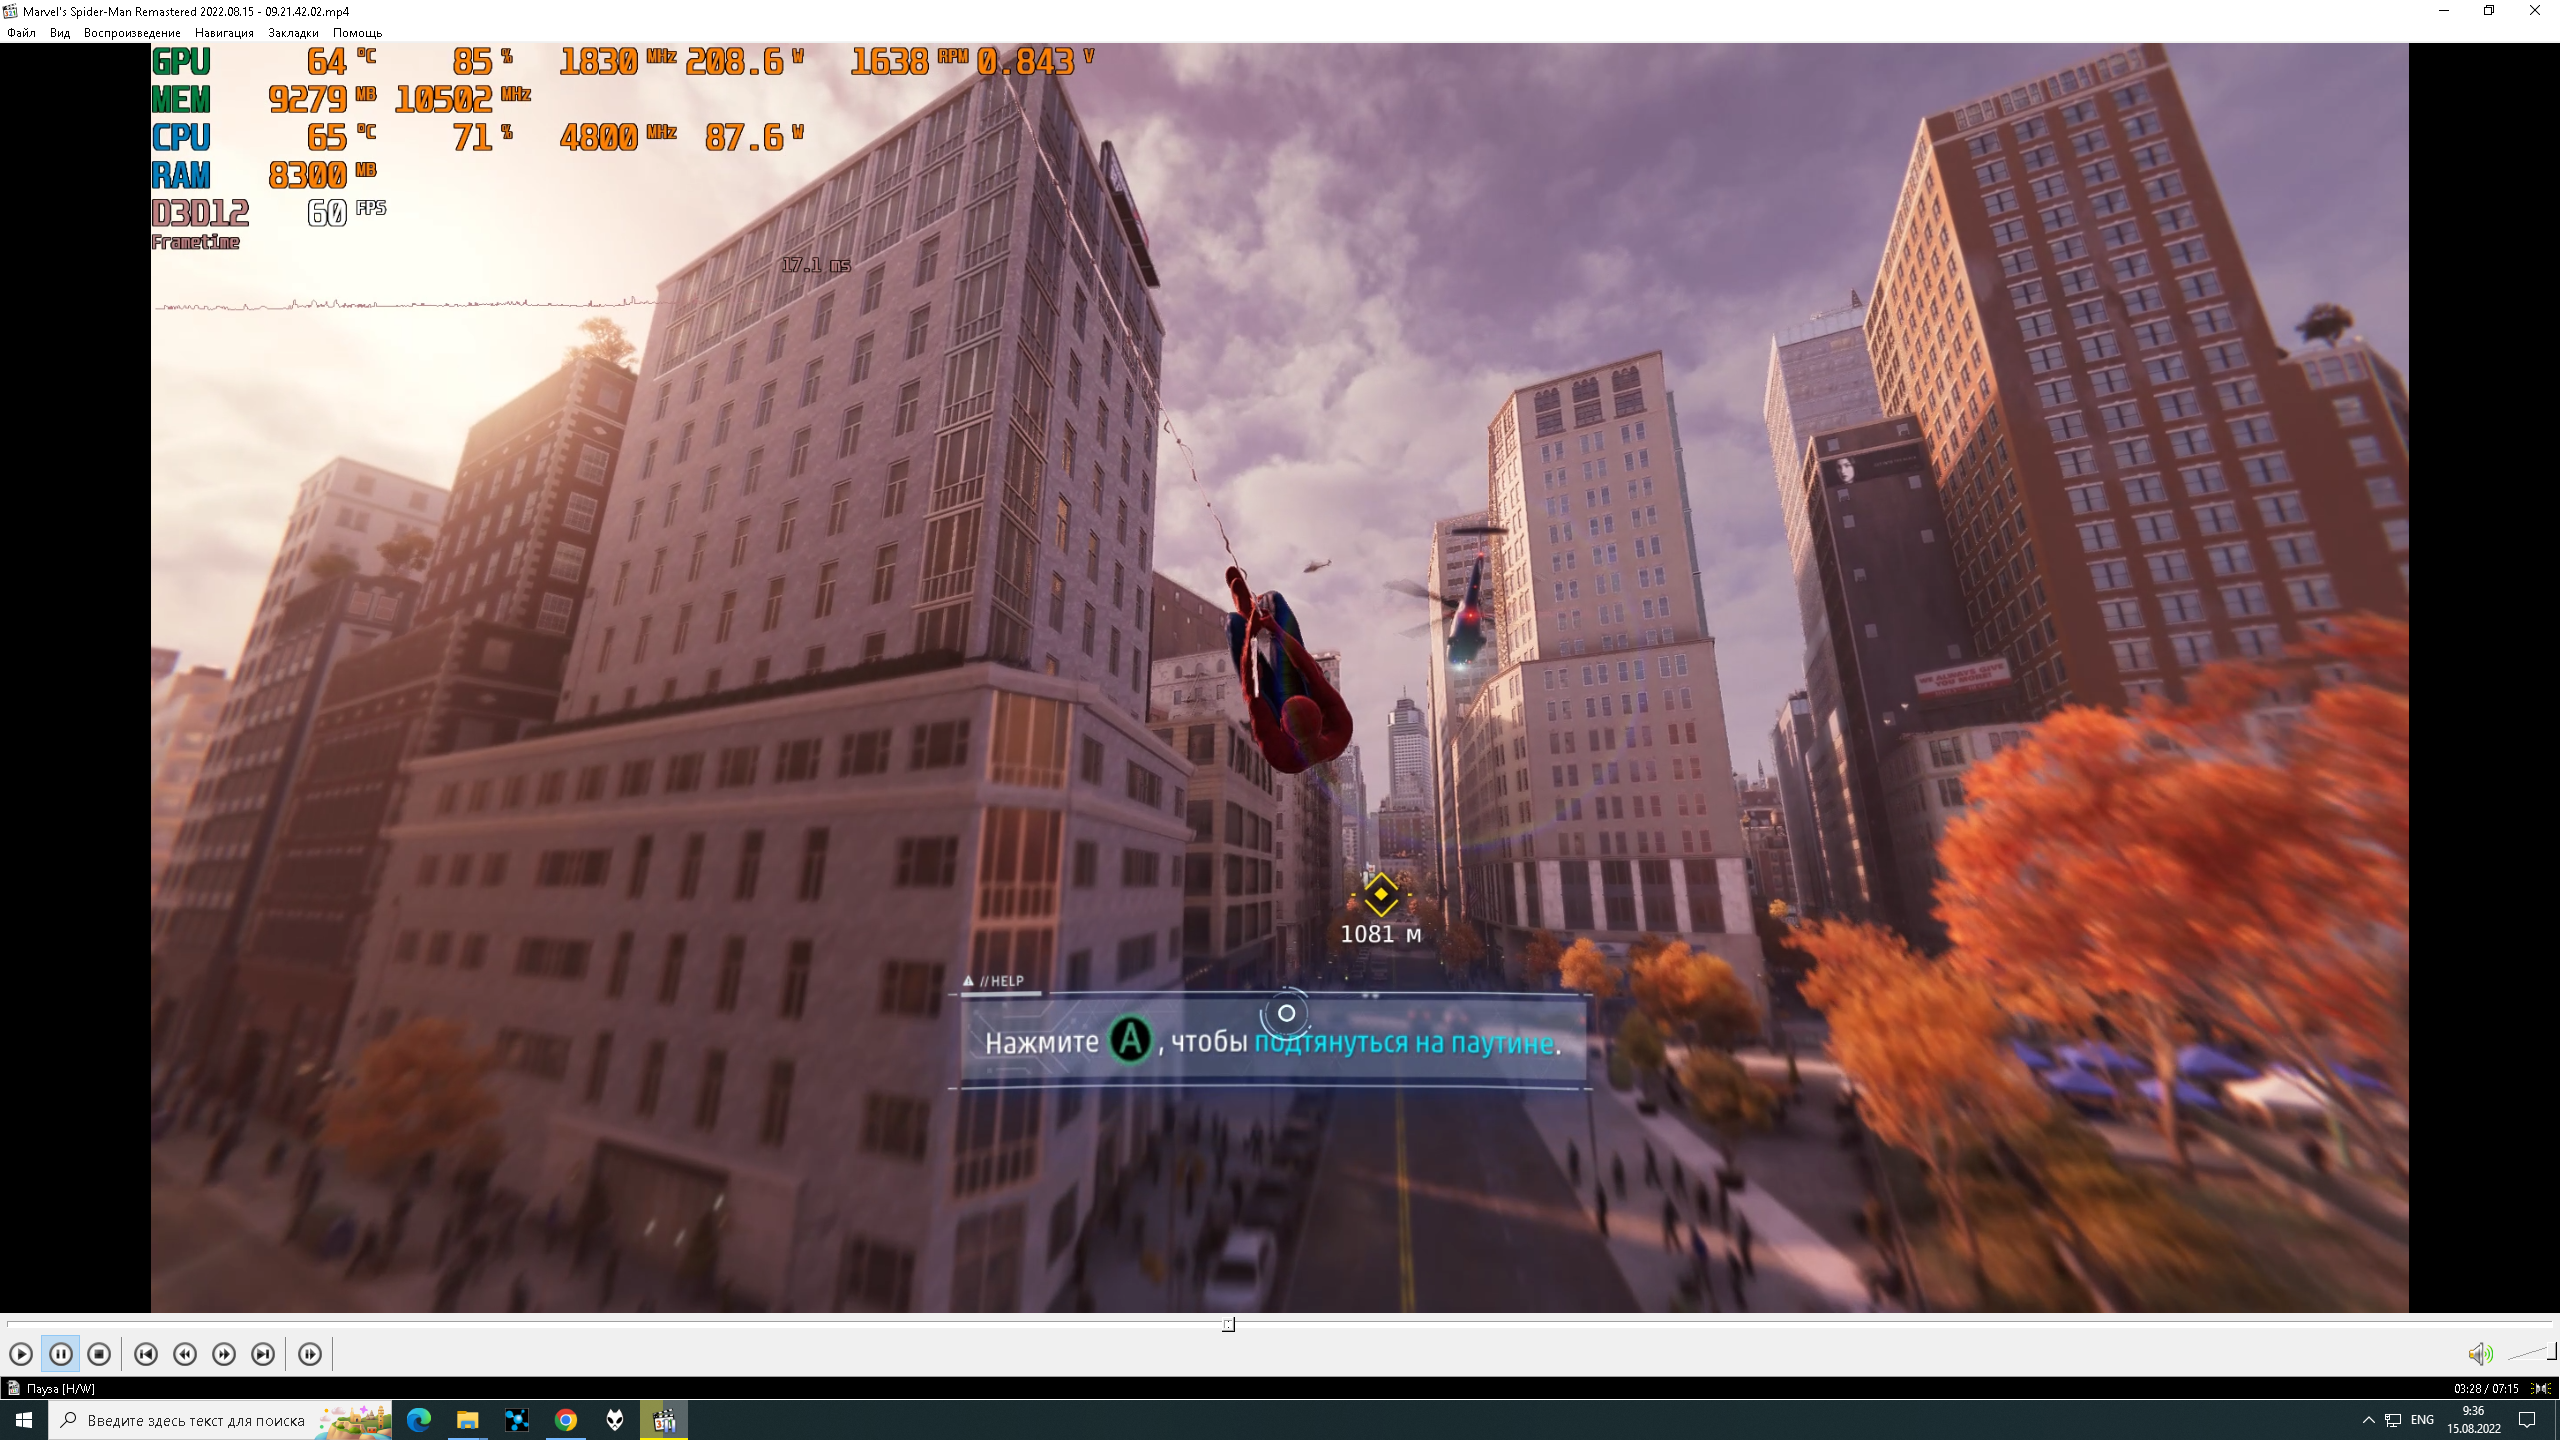
Task: Switch the ENG input language
Action: (x=2422, y=1420)
